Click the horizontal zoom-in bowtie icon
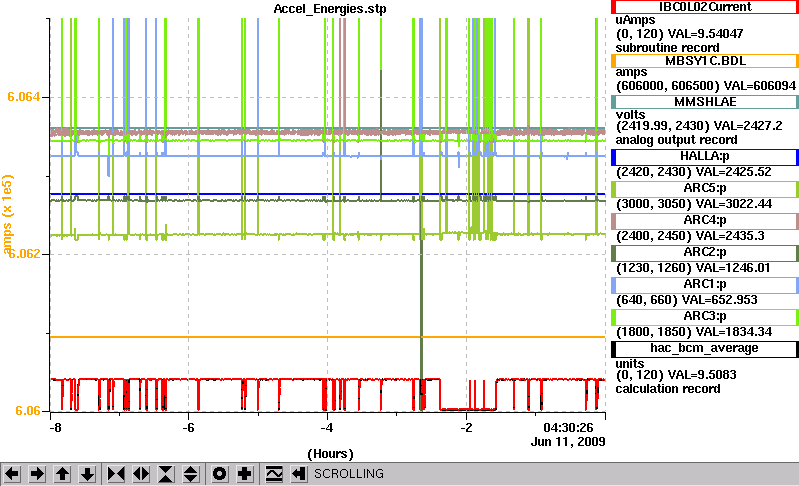This screenshot has width=799, height=486. pos(116,474)
